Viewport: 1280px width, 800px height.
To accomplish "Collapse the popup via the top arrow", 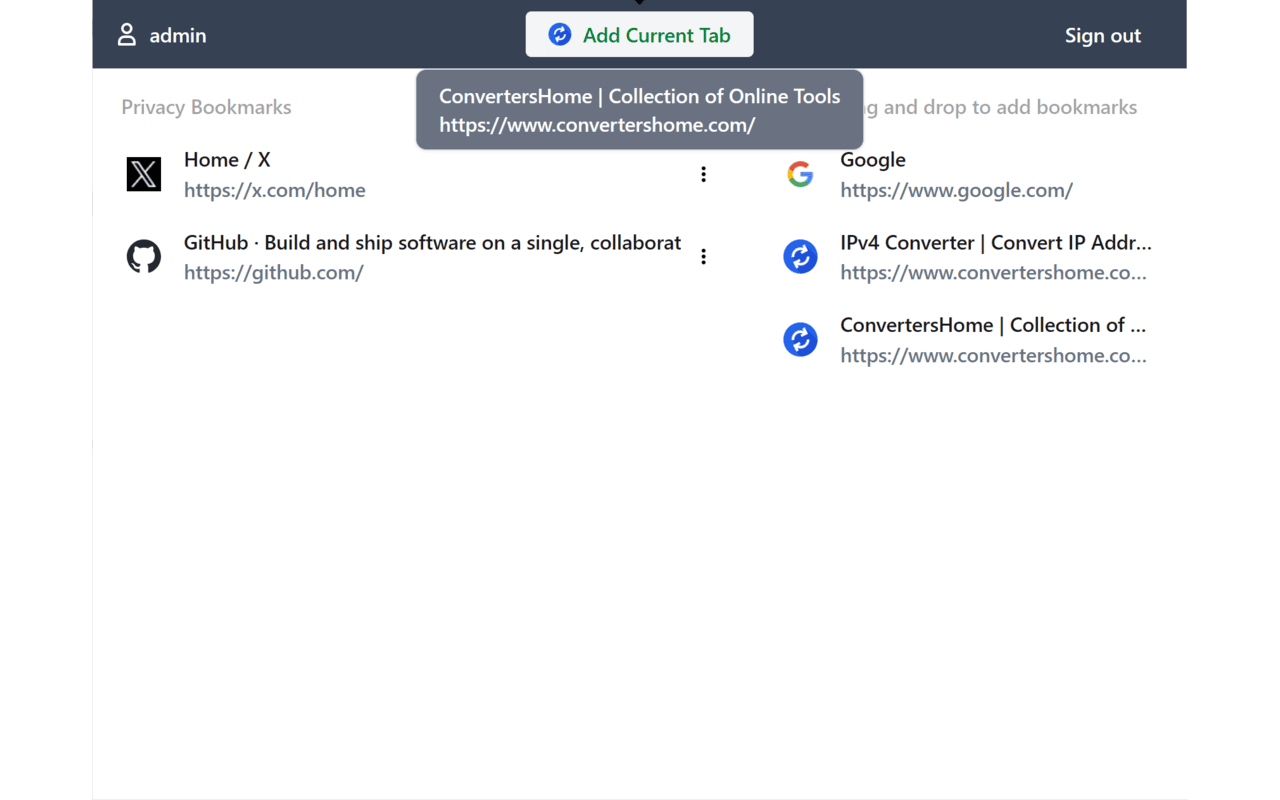I will (639, 4).
